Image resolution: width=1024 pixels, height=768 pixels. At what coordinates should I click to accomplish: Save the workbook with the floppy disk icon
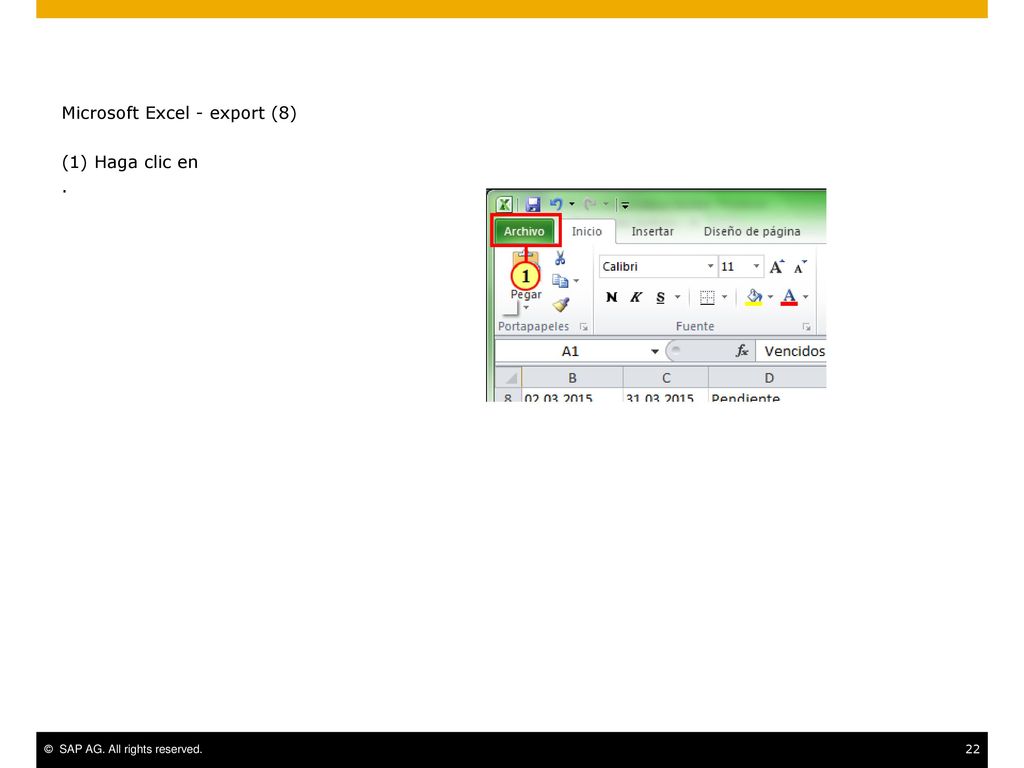pyautogui.click(x=532, y=204)
